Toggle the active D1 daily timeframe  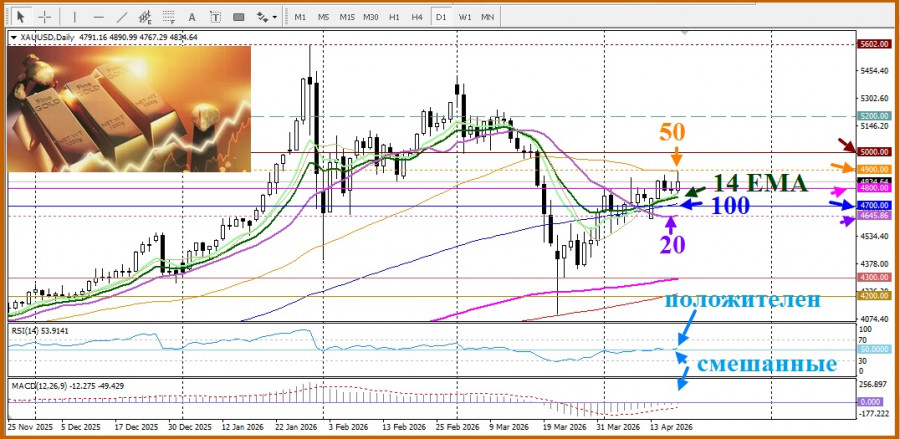[441, 17]
